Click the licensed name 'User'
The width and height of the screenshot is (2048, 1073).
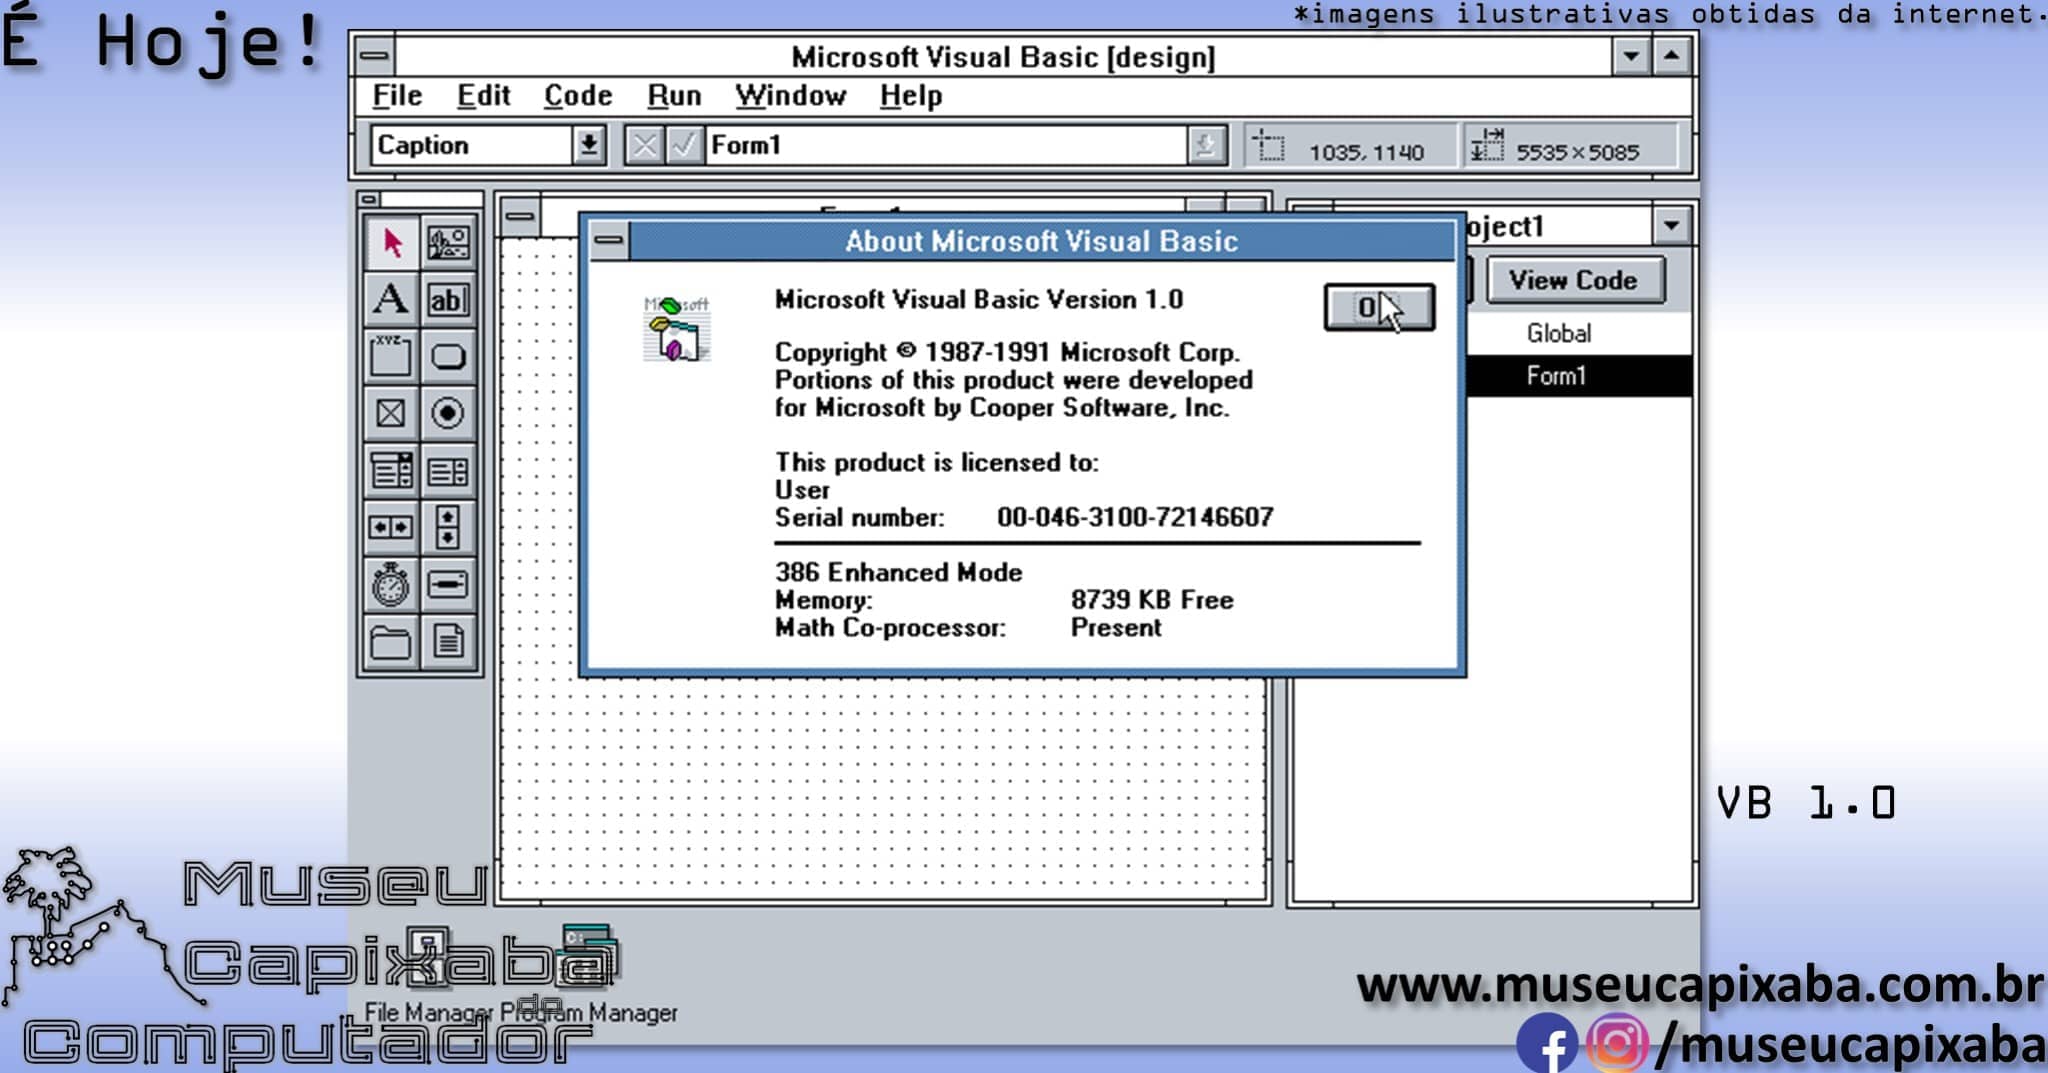tap(802, 490)
